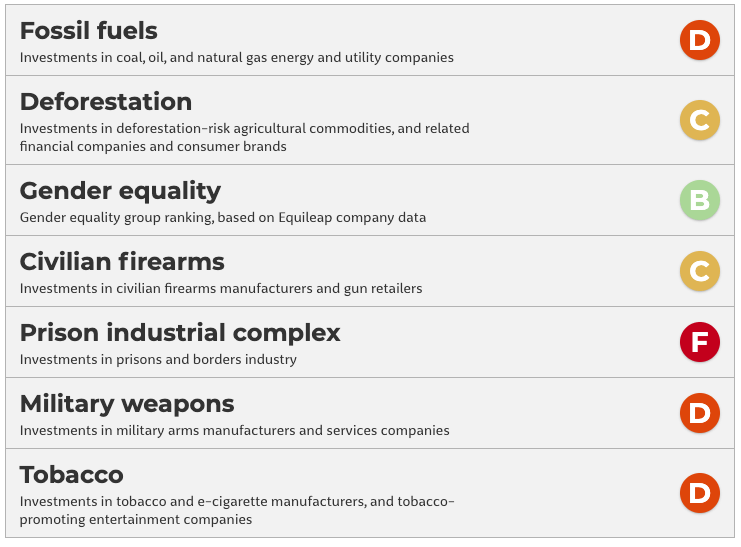741x547 pixels.
Task: Open the Deforestation heading
Action: click(x=106, y=102)
